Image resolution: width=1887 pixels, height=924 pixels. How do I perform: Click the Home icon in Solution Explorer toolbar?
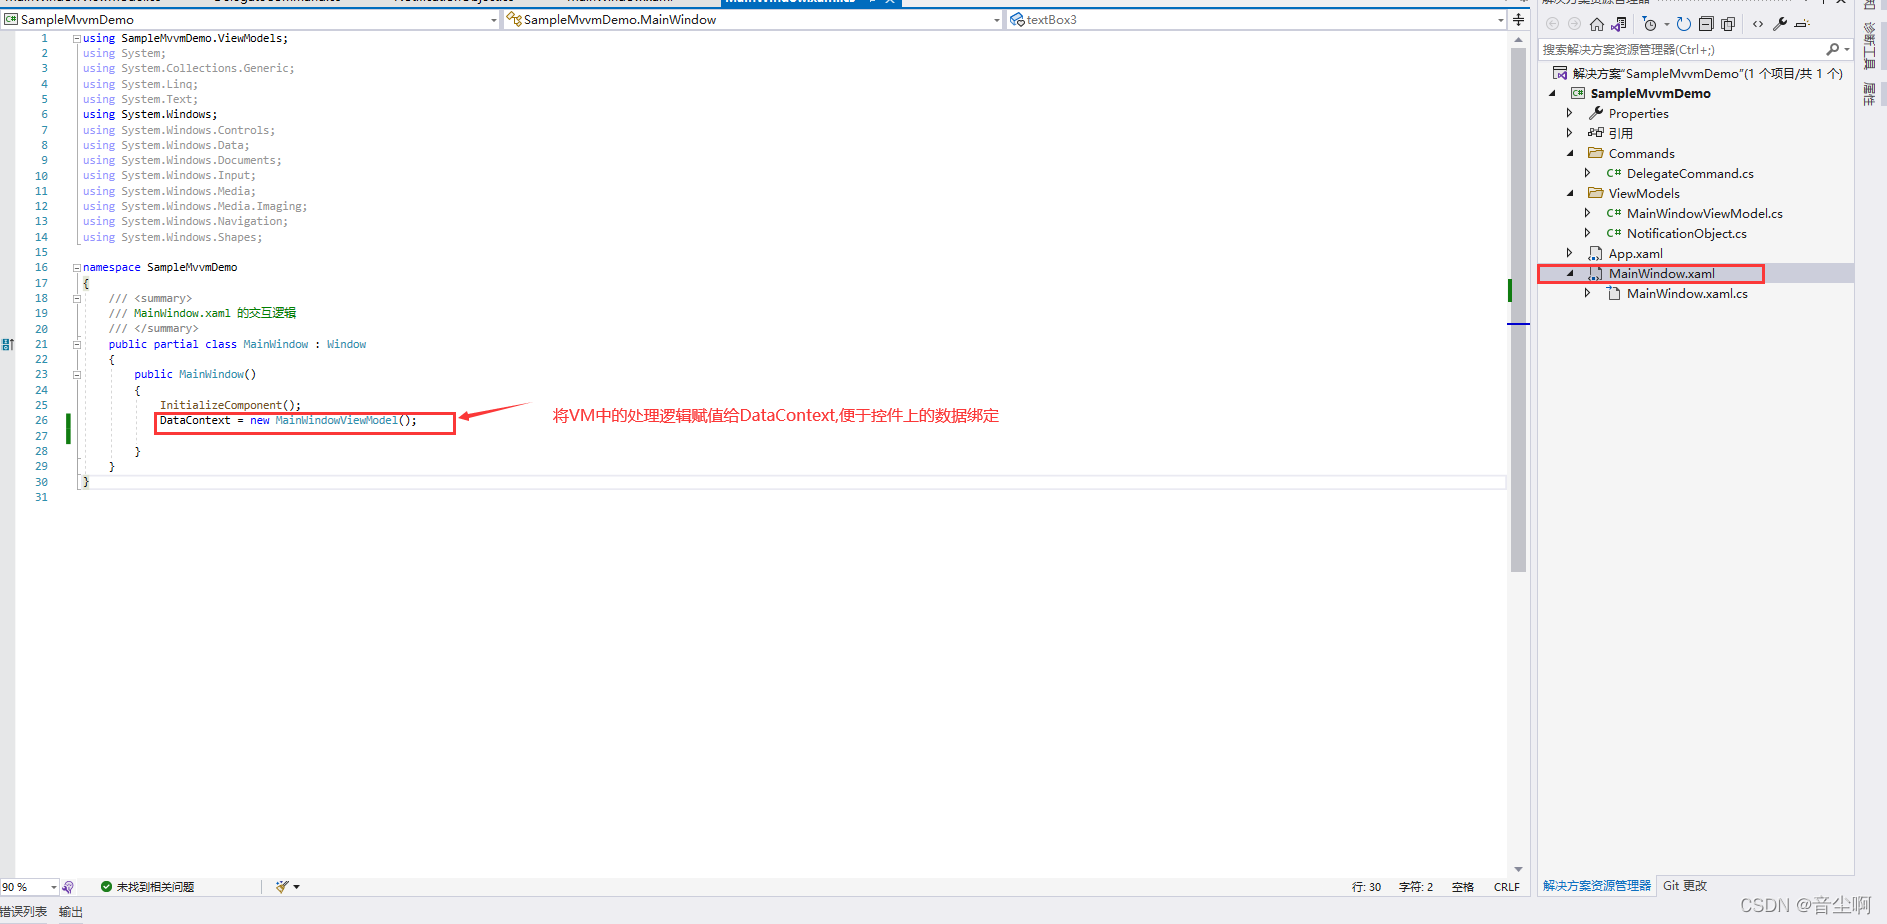pos(1597,24)
